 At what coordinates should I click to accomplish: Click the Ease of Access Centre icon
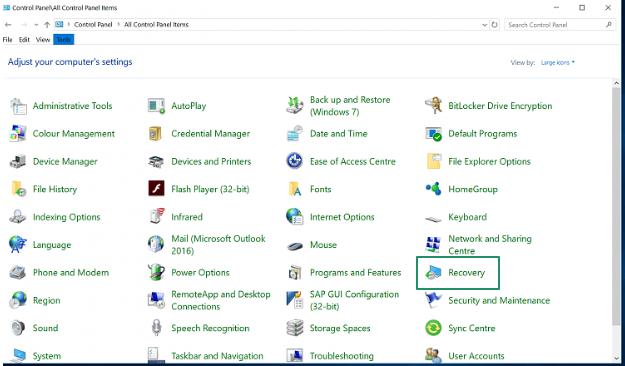click(x=295, y=161)
